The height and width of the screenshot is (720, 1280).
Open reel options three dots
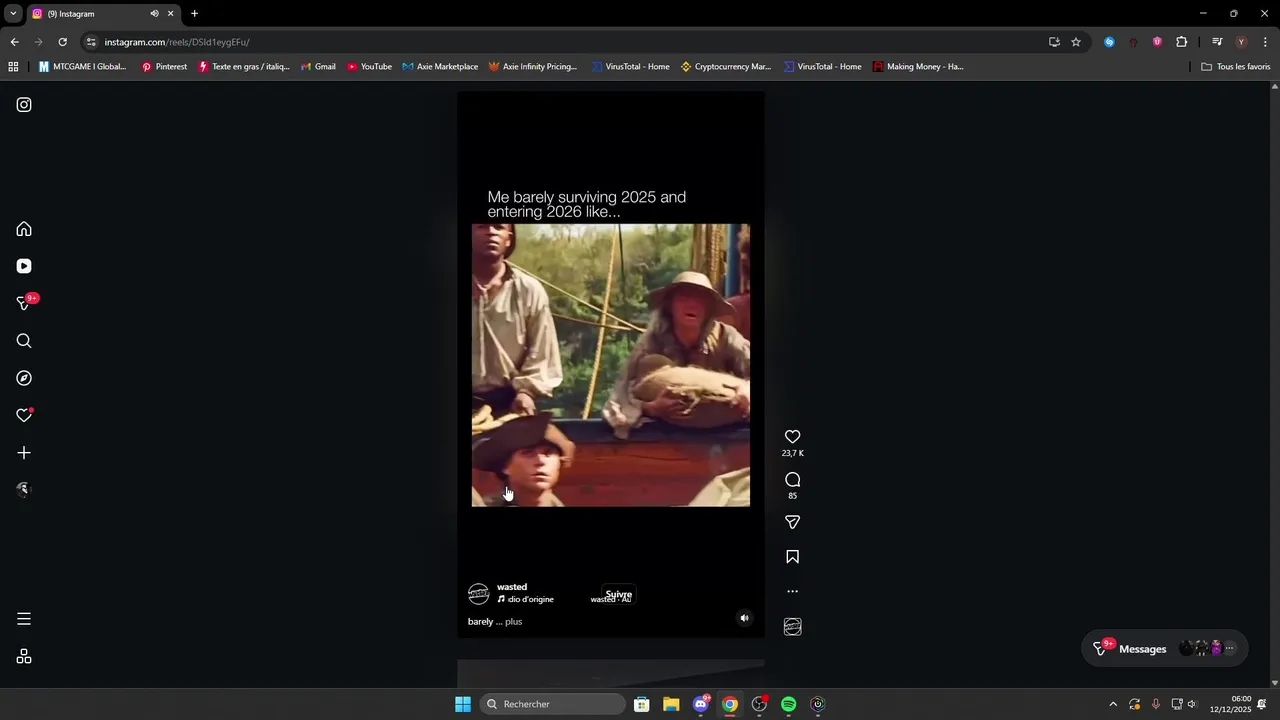click(792, 591)
